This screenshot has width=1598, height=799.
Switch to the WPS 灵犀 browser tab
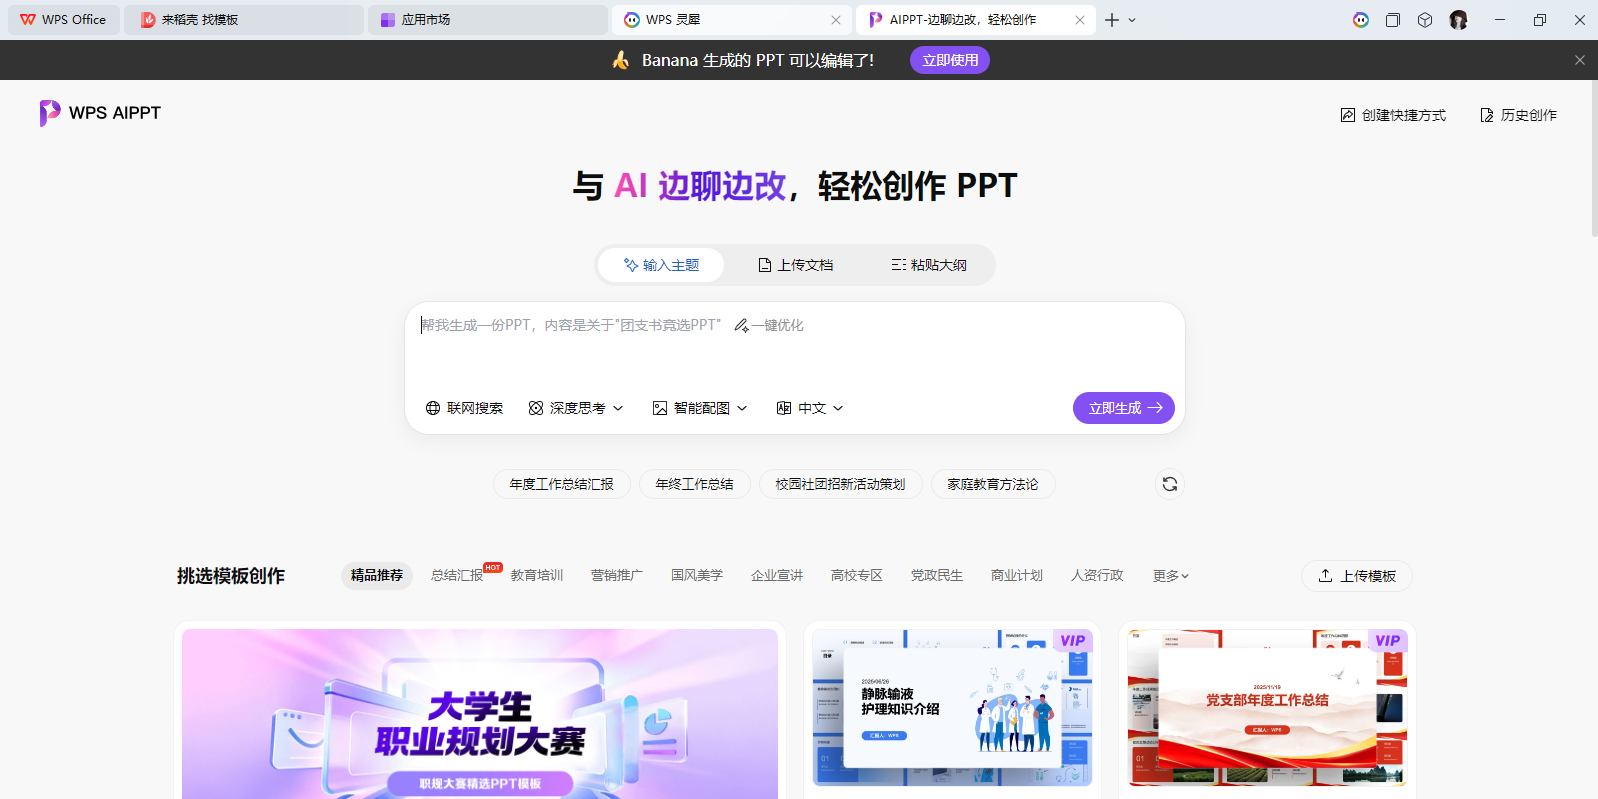[x=730, y=20]
